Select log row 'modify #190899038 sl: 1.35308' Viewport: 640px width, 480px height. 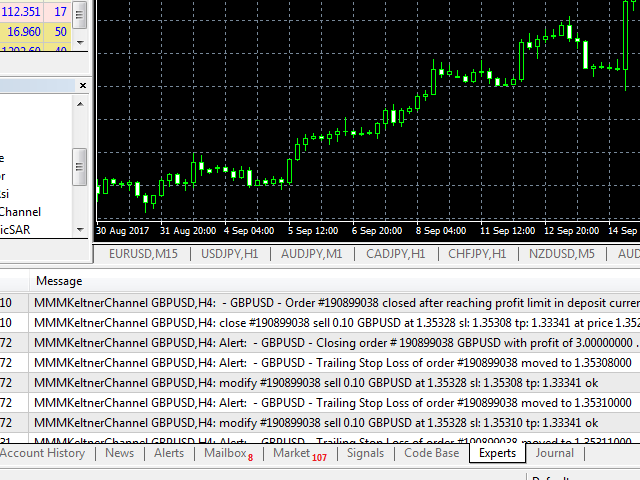(320, 383)
